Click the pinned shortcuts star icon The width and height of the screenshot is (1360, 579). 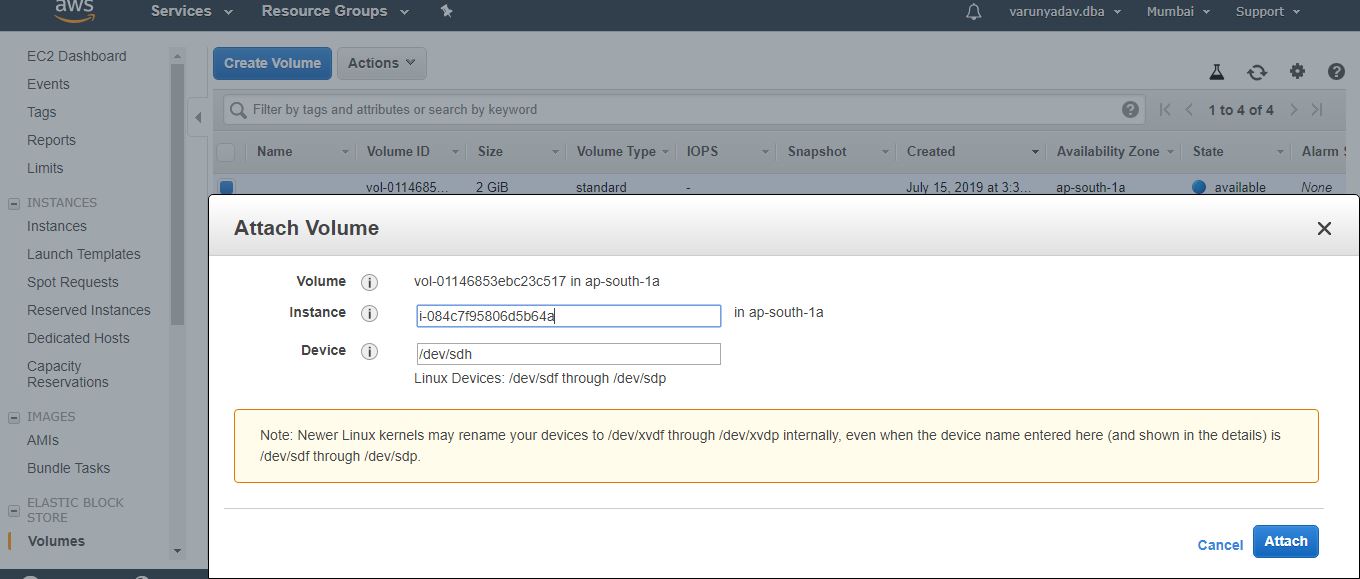(446, 12)
